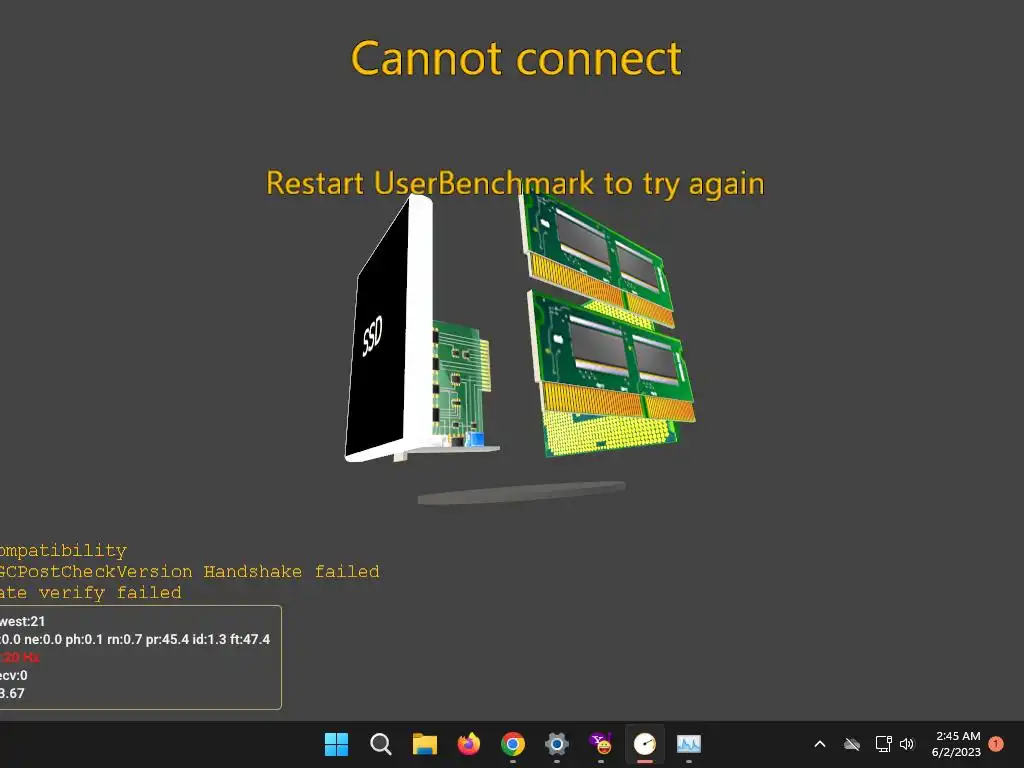1024x768 pixels.
Task: Open Google Chrome from taskbar
Action: coord(513,744)
